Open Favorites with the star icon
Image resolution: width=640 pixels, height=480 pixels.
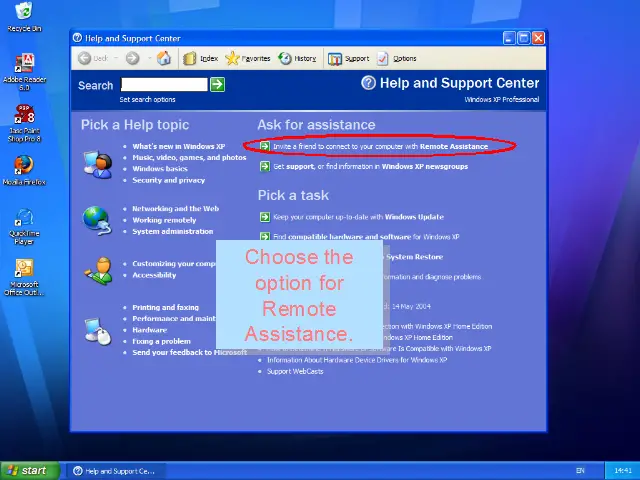click(x=248, y=58)
